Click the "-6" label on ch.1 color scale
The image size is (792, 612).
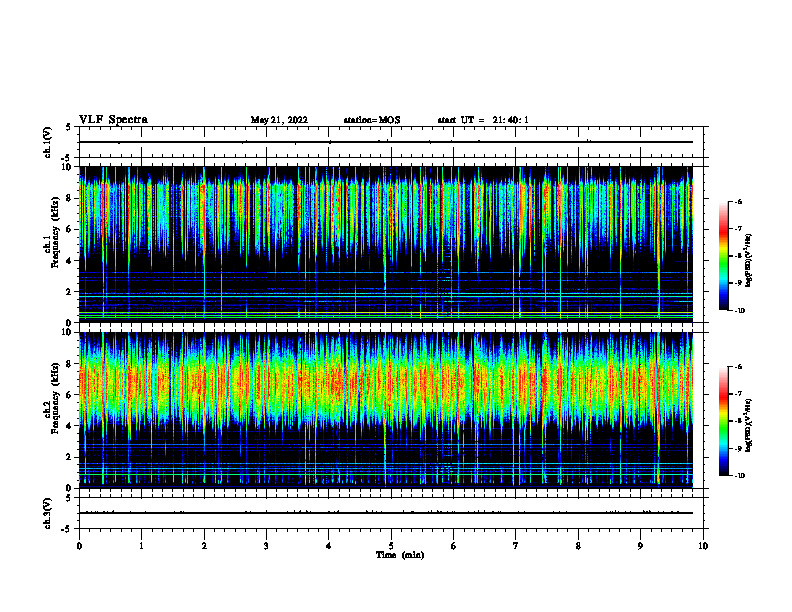click(738, 202)
